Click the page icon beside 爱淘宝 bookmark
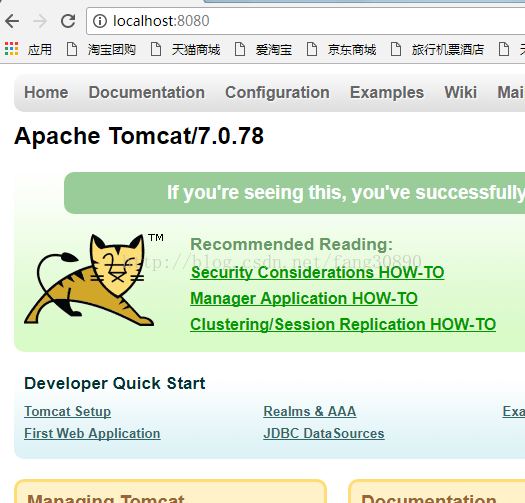525x503 pixels. (240, 49)
